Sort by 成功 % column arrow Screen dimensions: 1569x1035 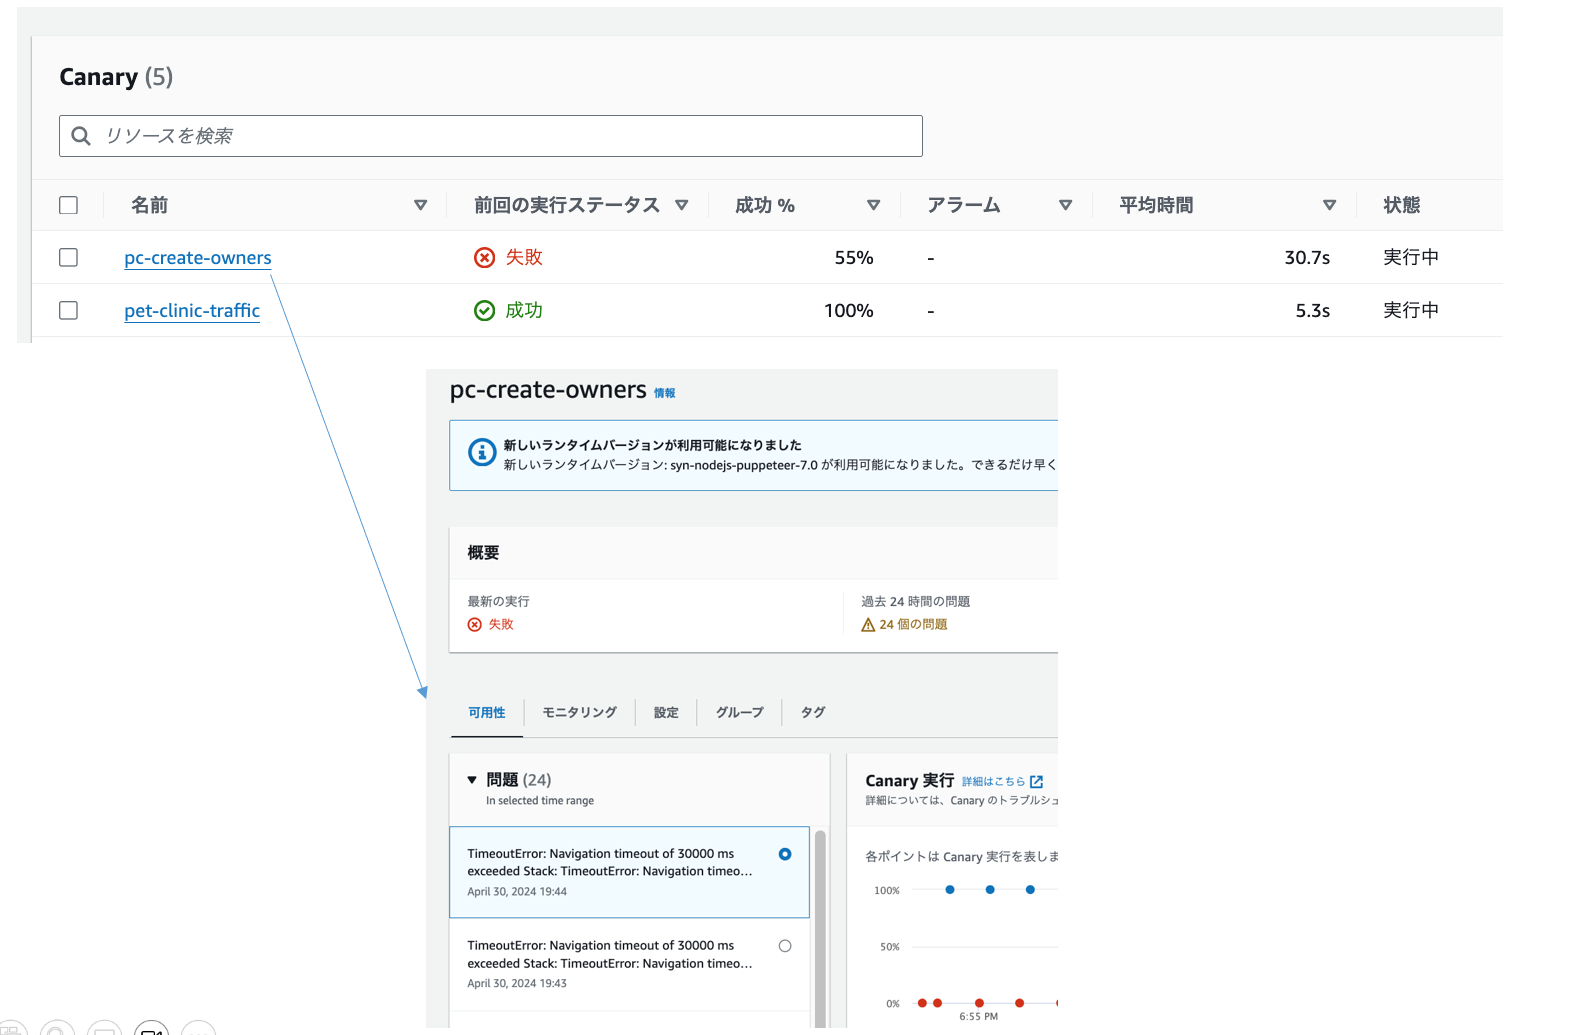(x=873, y=205)
